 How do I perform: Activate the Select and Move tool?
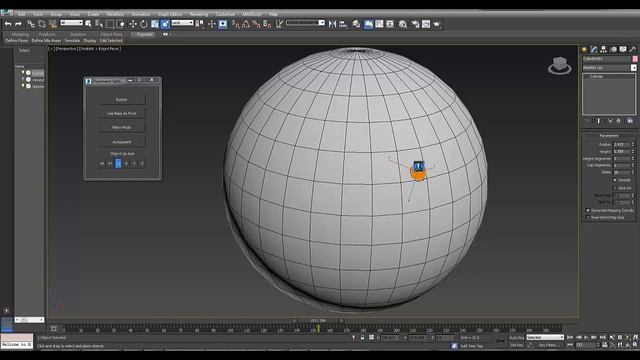[x=133, y=24]
